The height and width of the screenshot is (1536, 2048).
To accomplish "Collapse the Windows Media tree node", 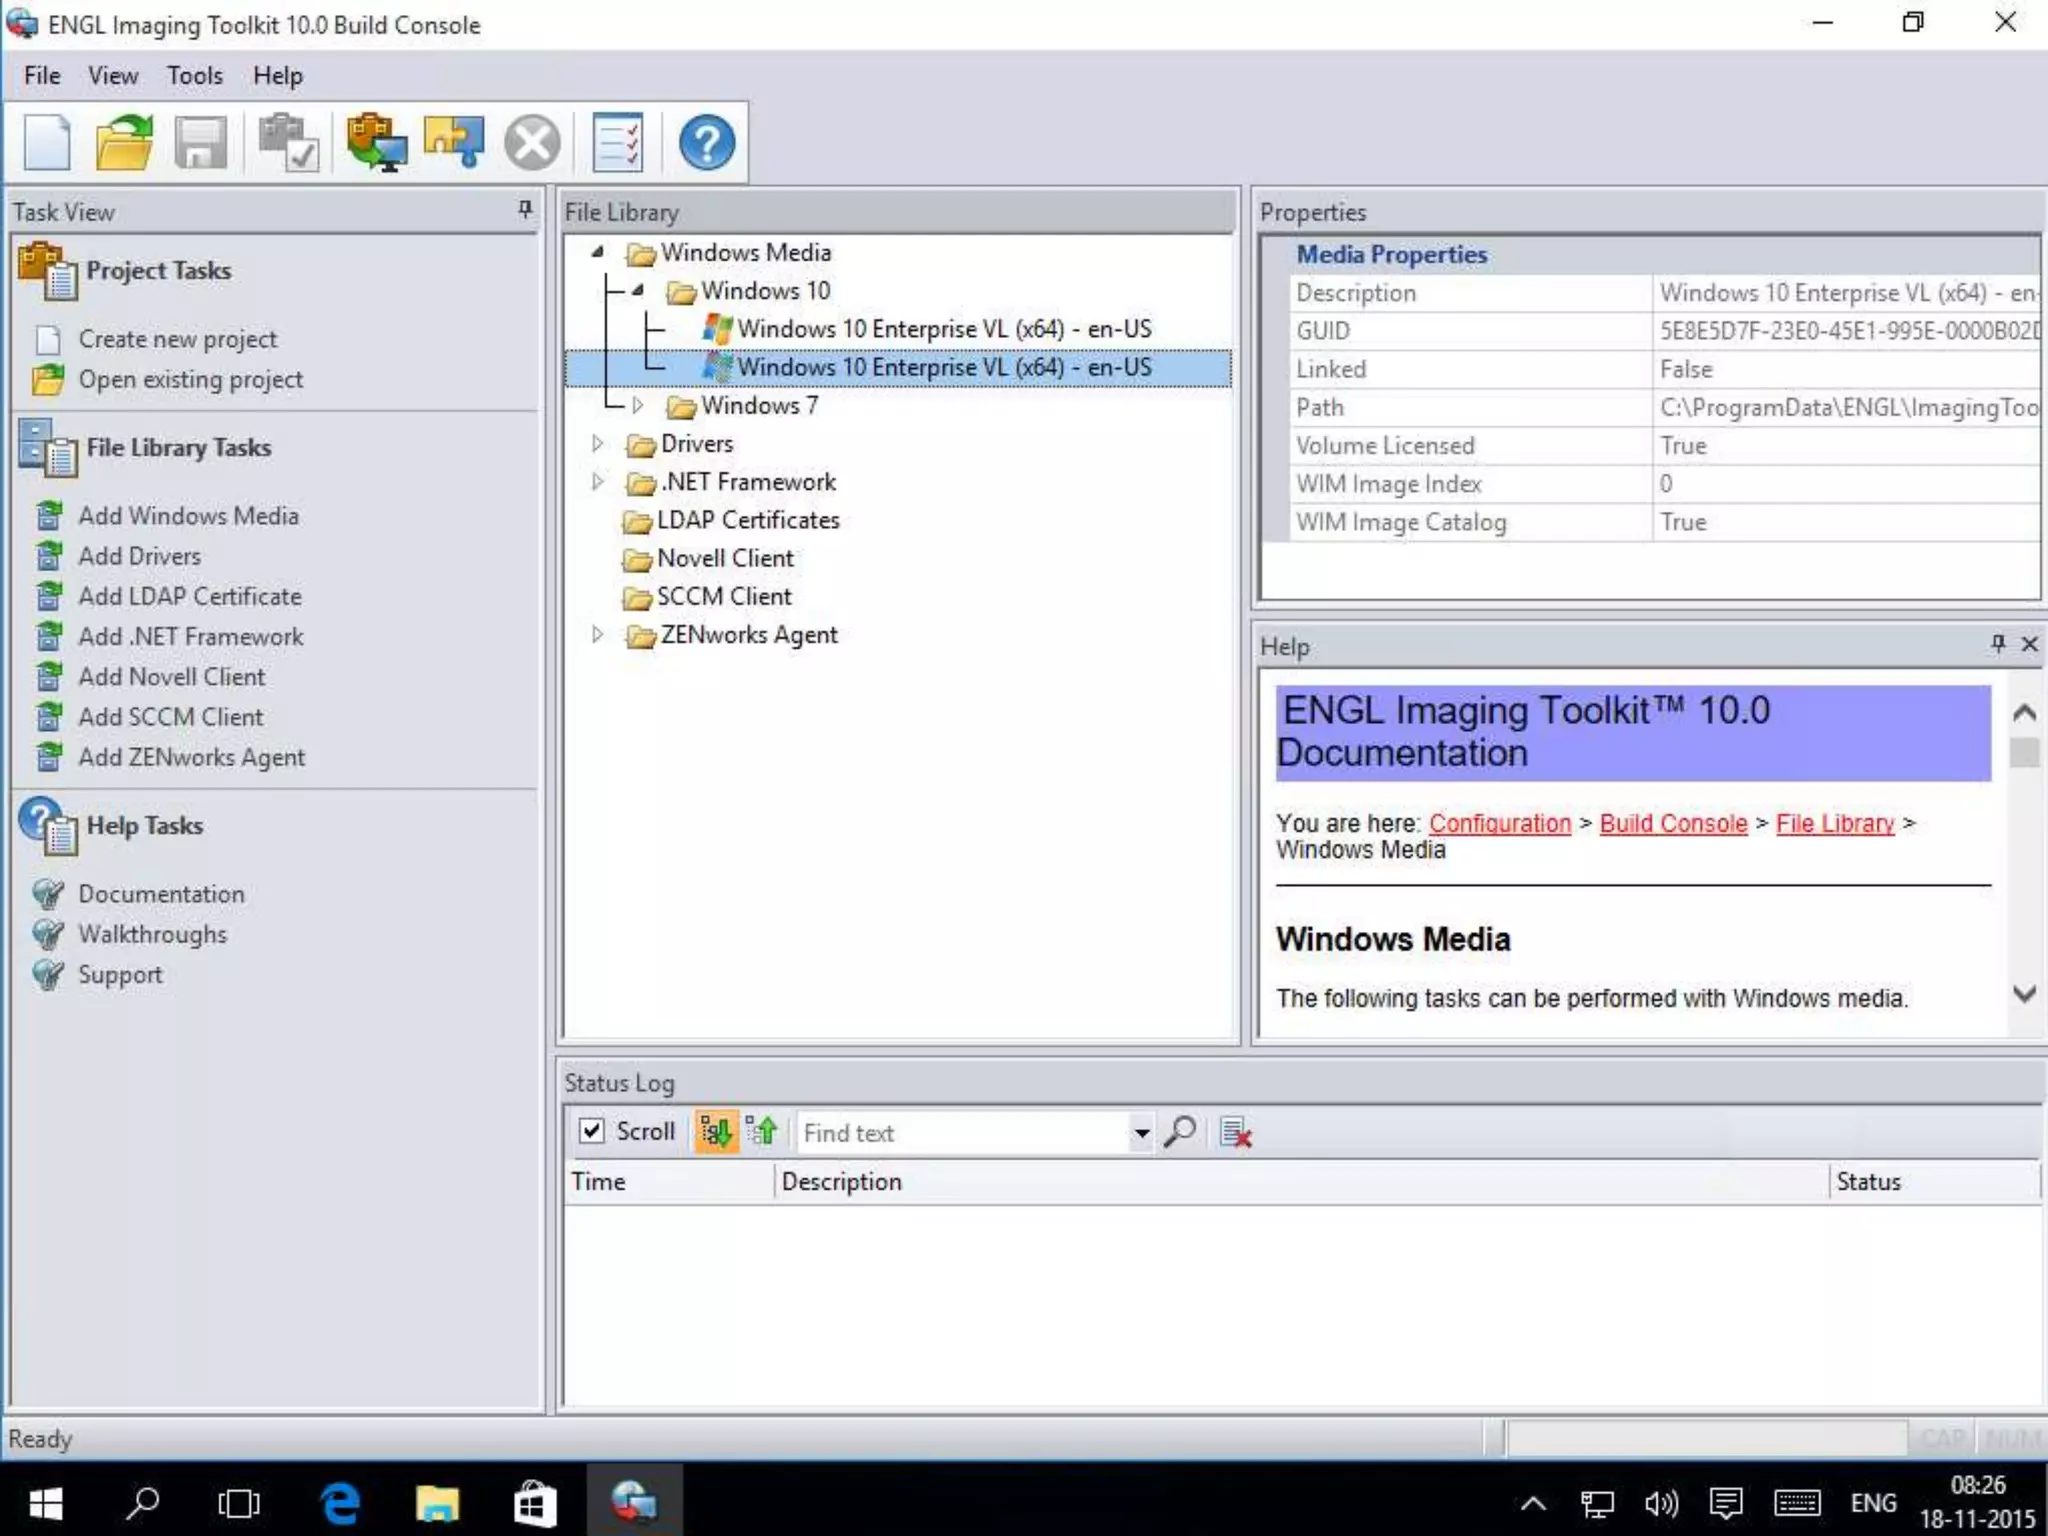I will pyautogui.click(x=597, y=252).
